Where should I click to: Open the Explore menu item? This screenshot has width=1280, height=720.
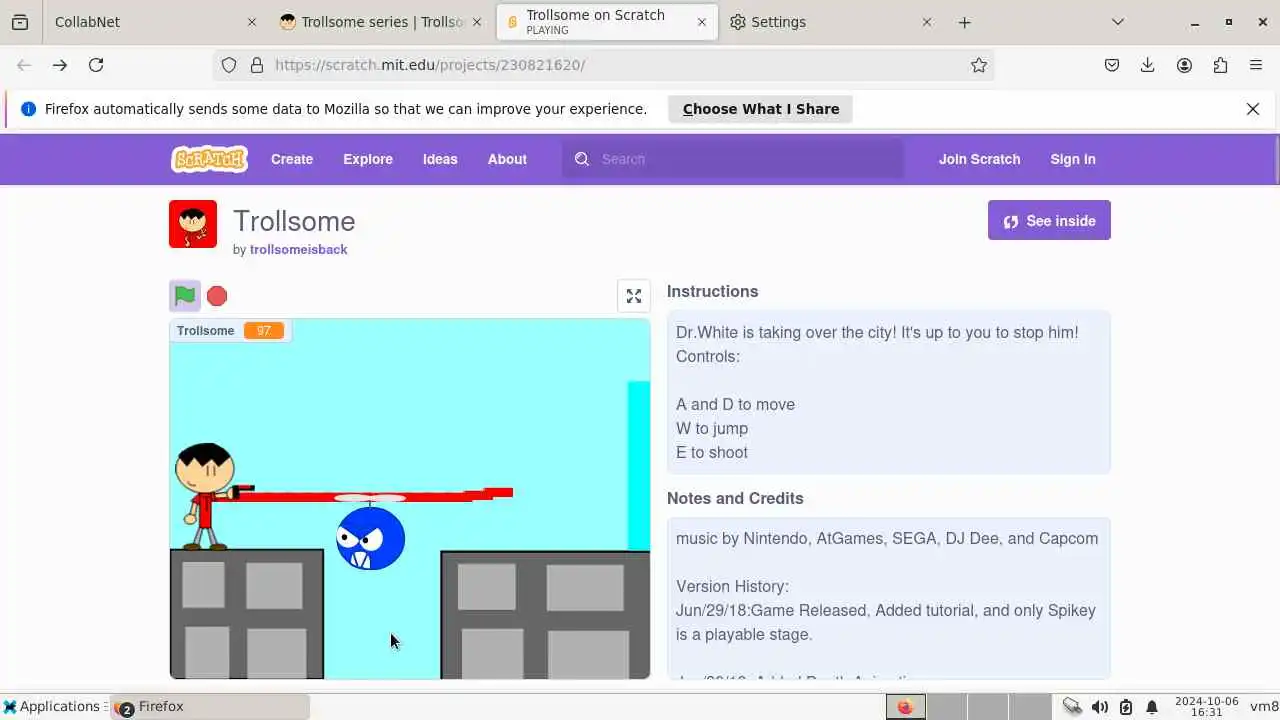tap(368, 159)
